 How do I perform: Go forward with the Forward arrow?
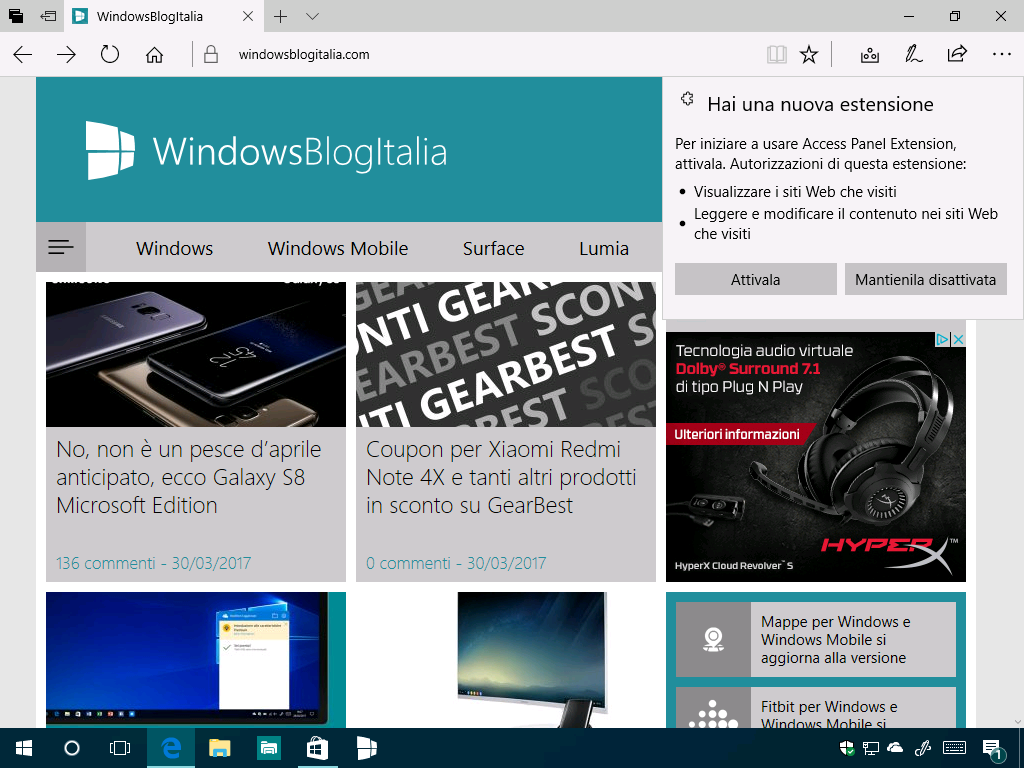click(67, 54)
